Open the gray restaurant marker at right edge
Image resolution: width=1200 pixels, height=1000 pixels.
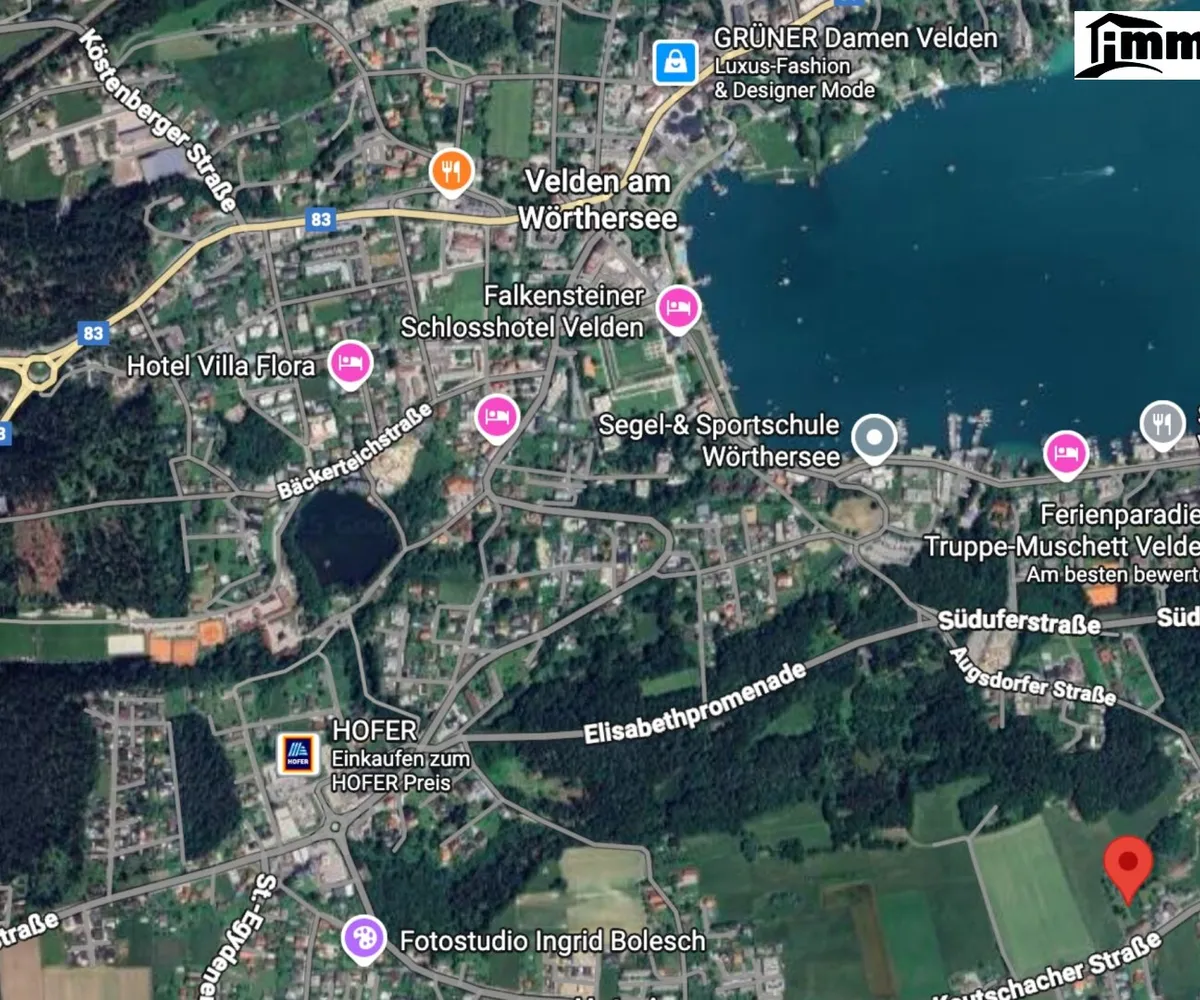(1162, 422)
